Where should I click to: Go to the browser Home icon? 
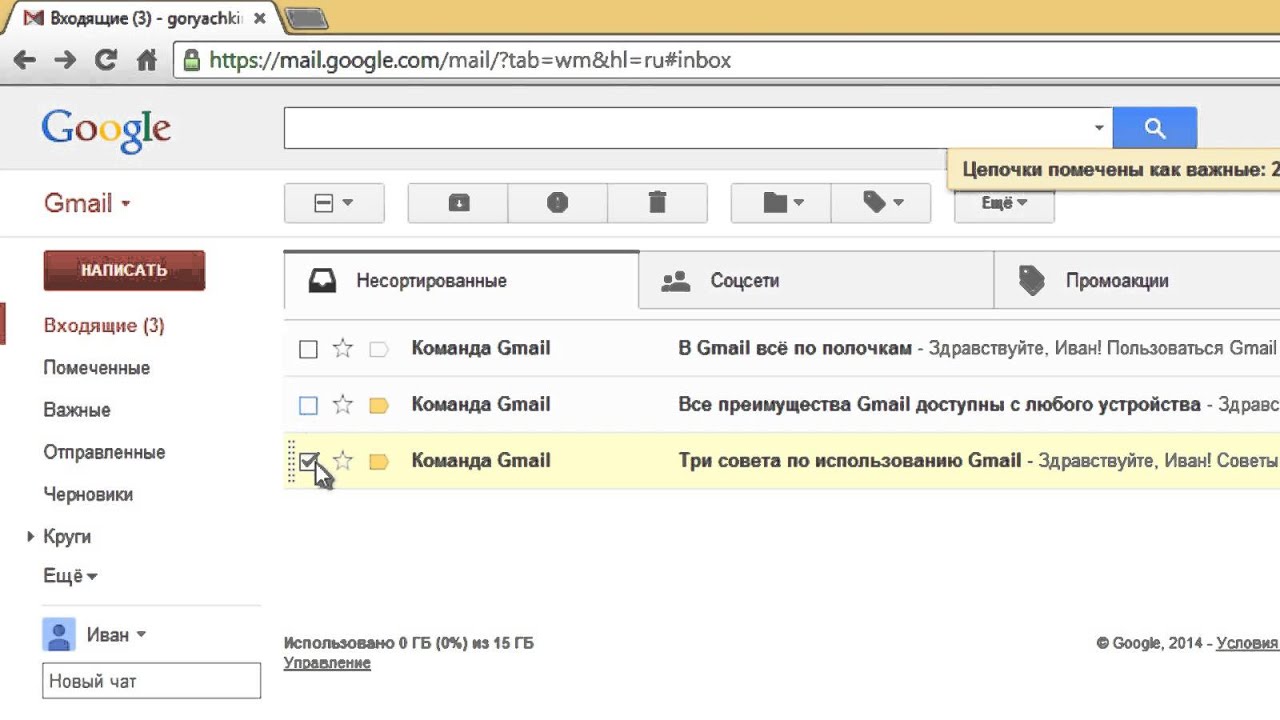147,60
